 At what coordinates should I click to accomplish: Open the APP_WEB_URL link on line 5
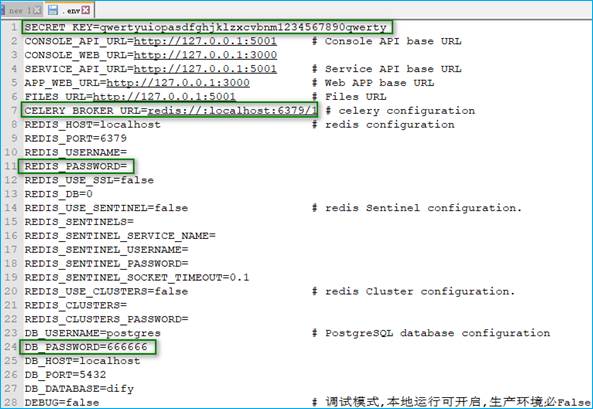tap(178, 82)
